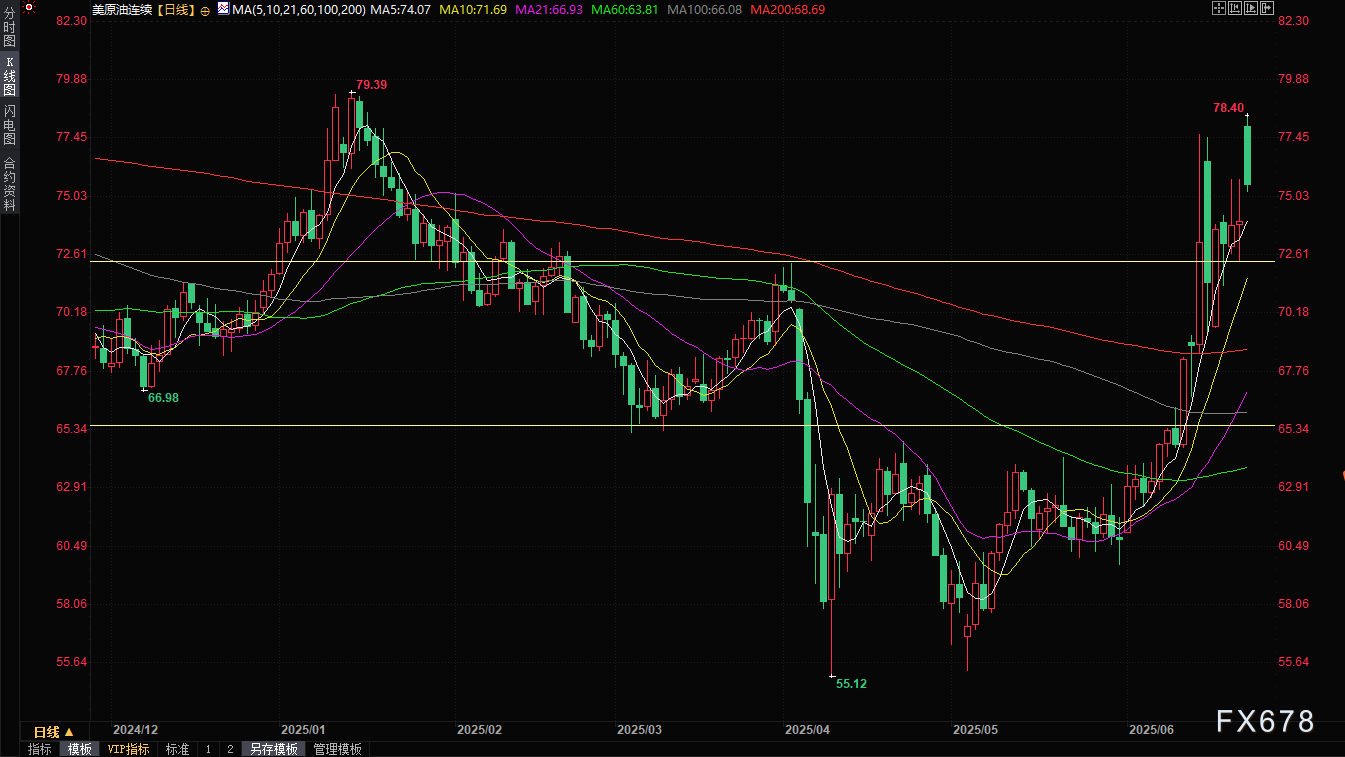
Task: Click the jump-to-chart-start axis icon
Action: point(1234,9)
